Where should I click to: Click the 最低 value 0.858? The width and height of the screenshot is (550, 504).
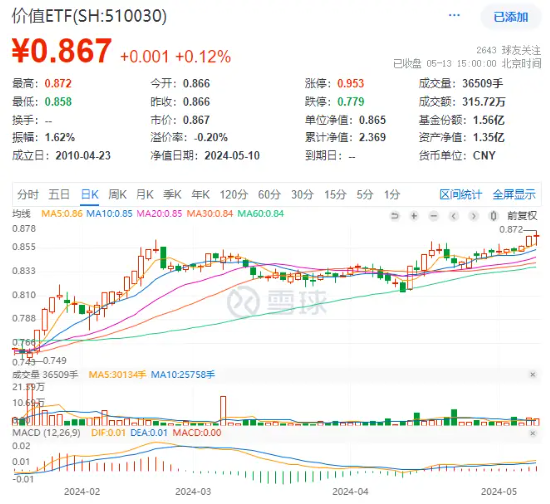point(58,102)
